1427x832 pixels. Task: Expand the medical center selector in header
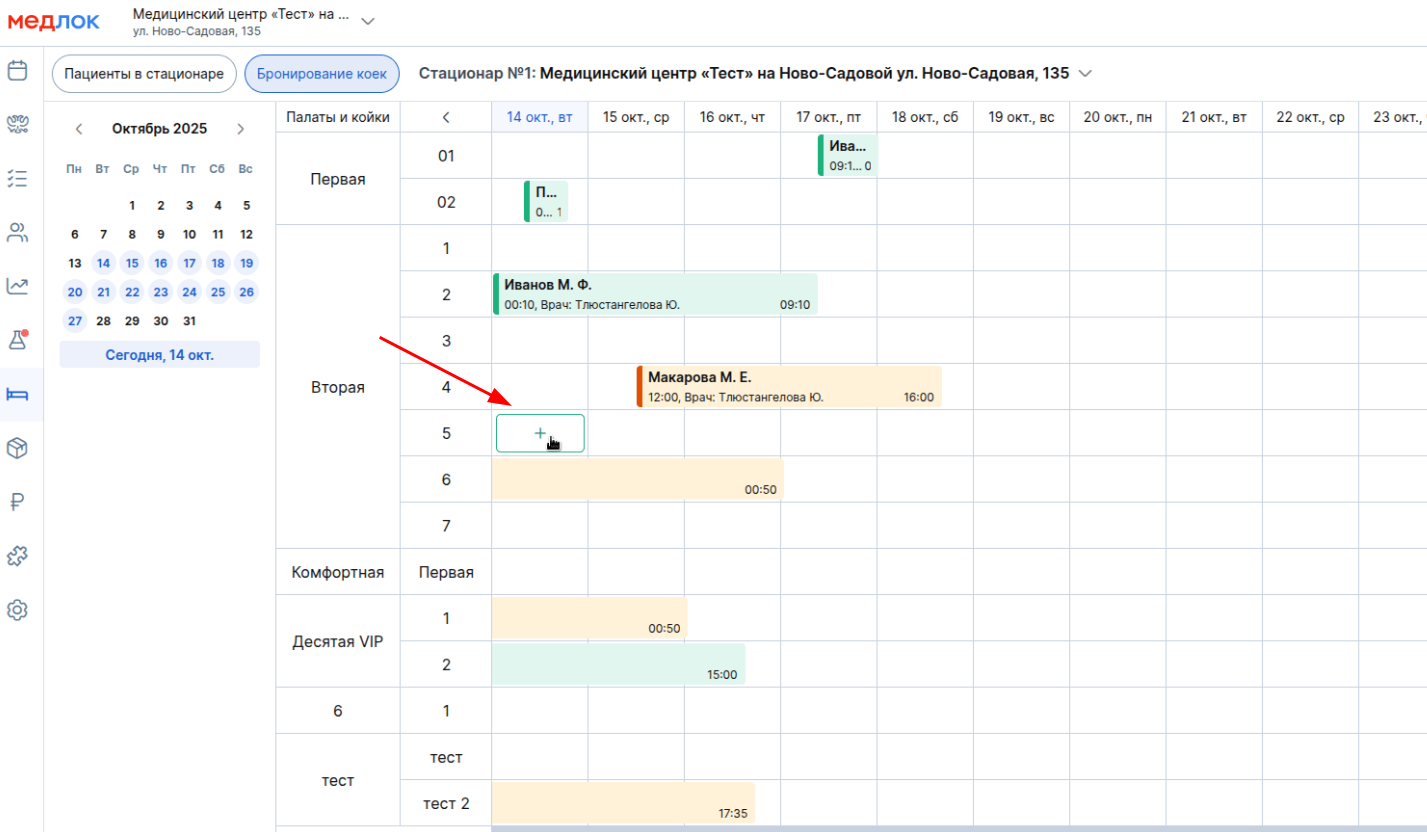(367, 21)
